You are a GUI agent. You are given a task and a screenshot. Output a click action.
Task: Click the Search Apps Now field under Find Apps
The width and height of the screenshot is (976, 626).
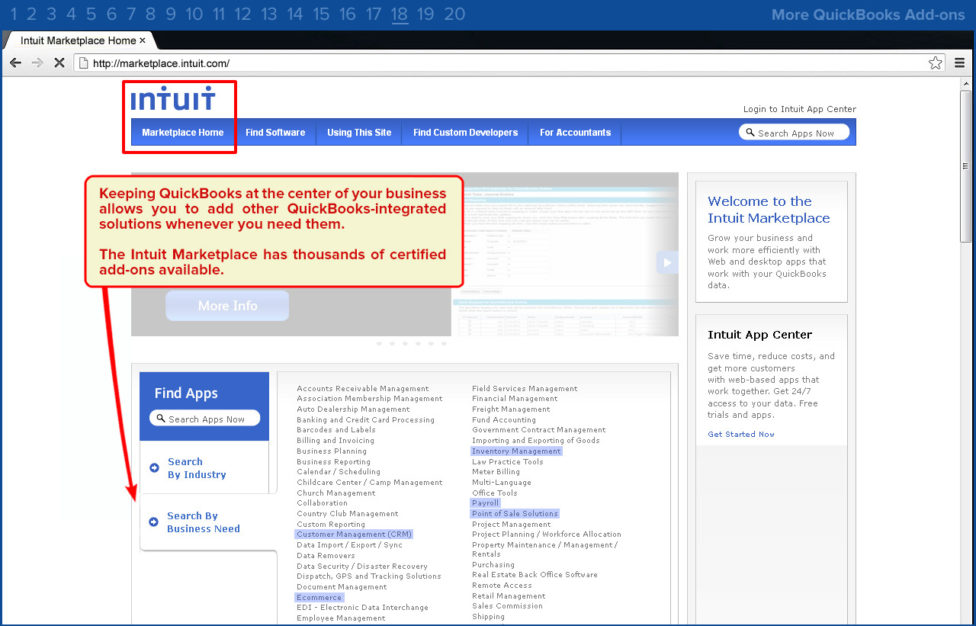pos(205,419)
